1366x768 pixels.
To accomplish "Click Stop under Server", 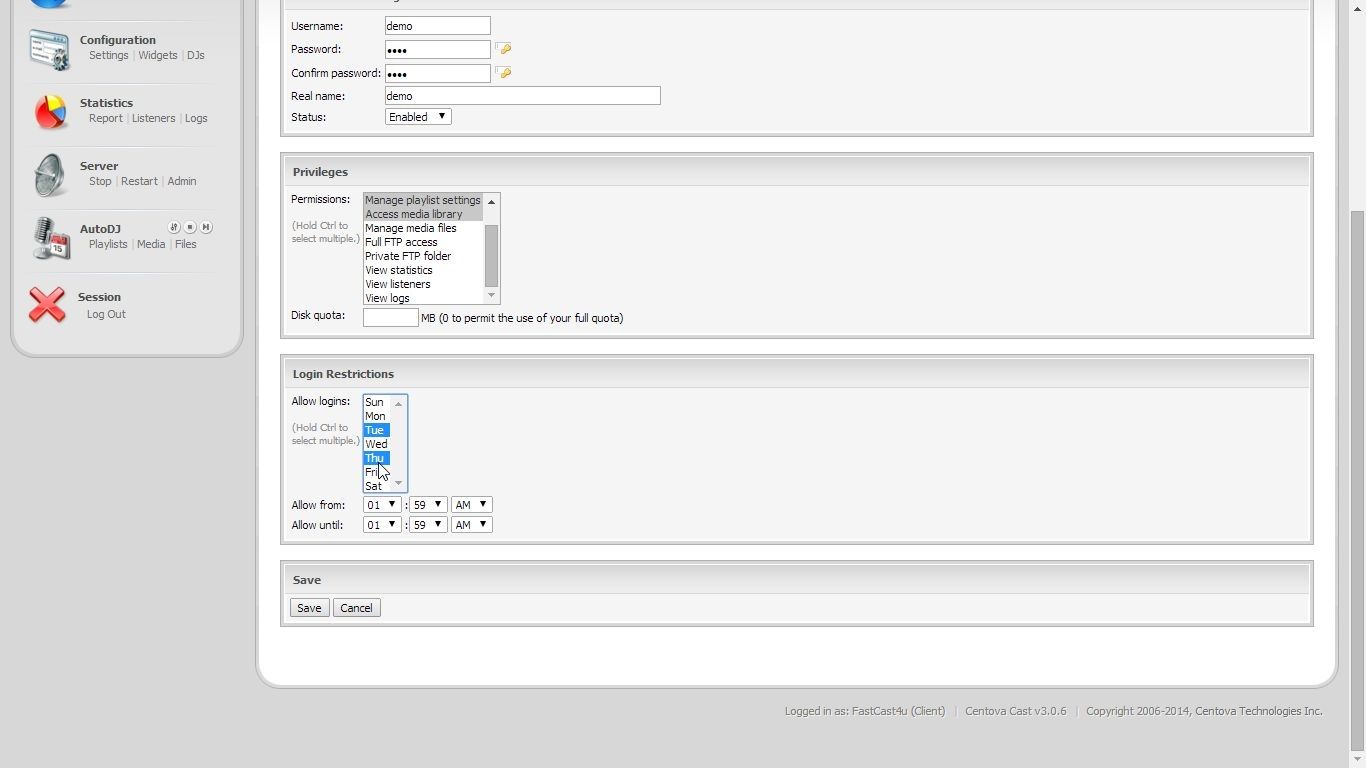I will [x=100, y=181].
